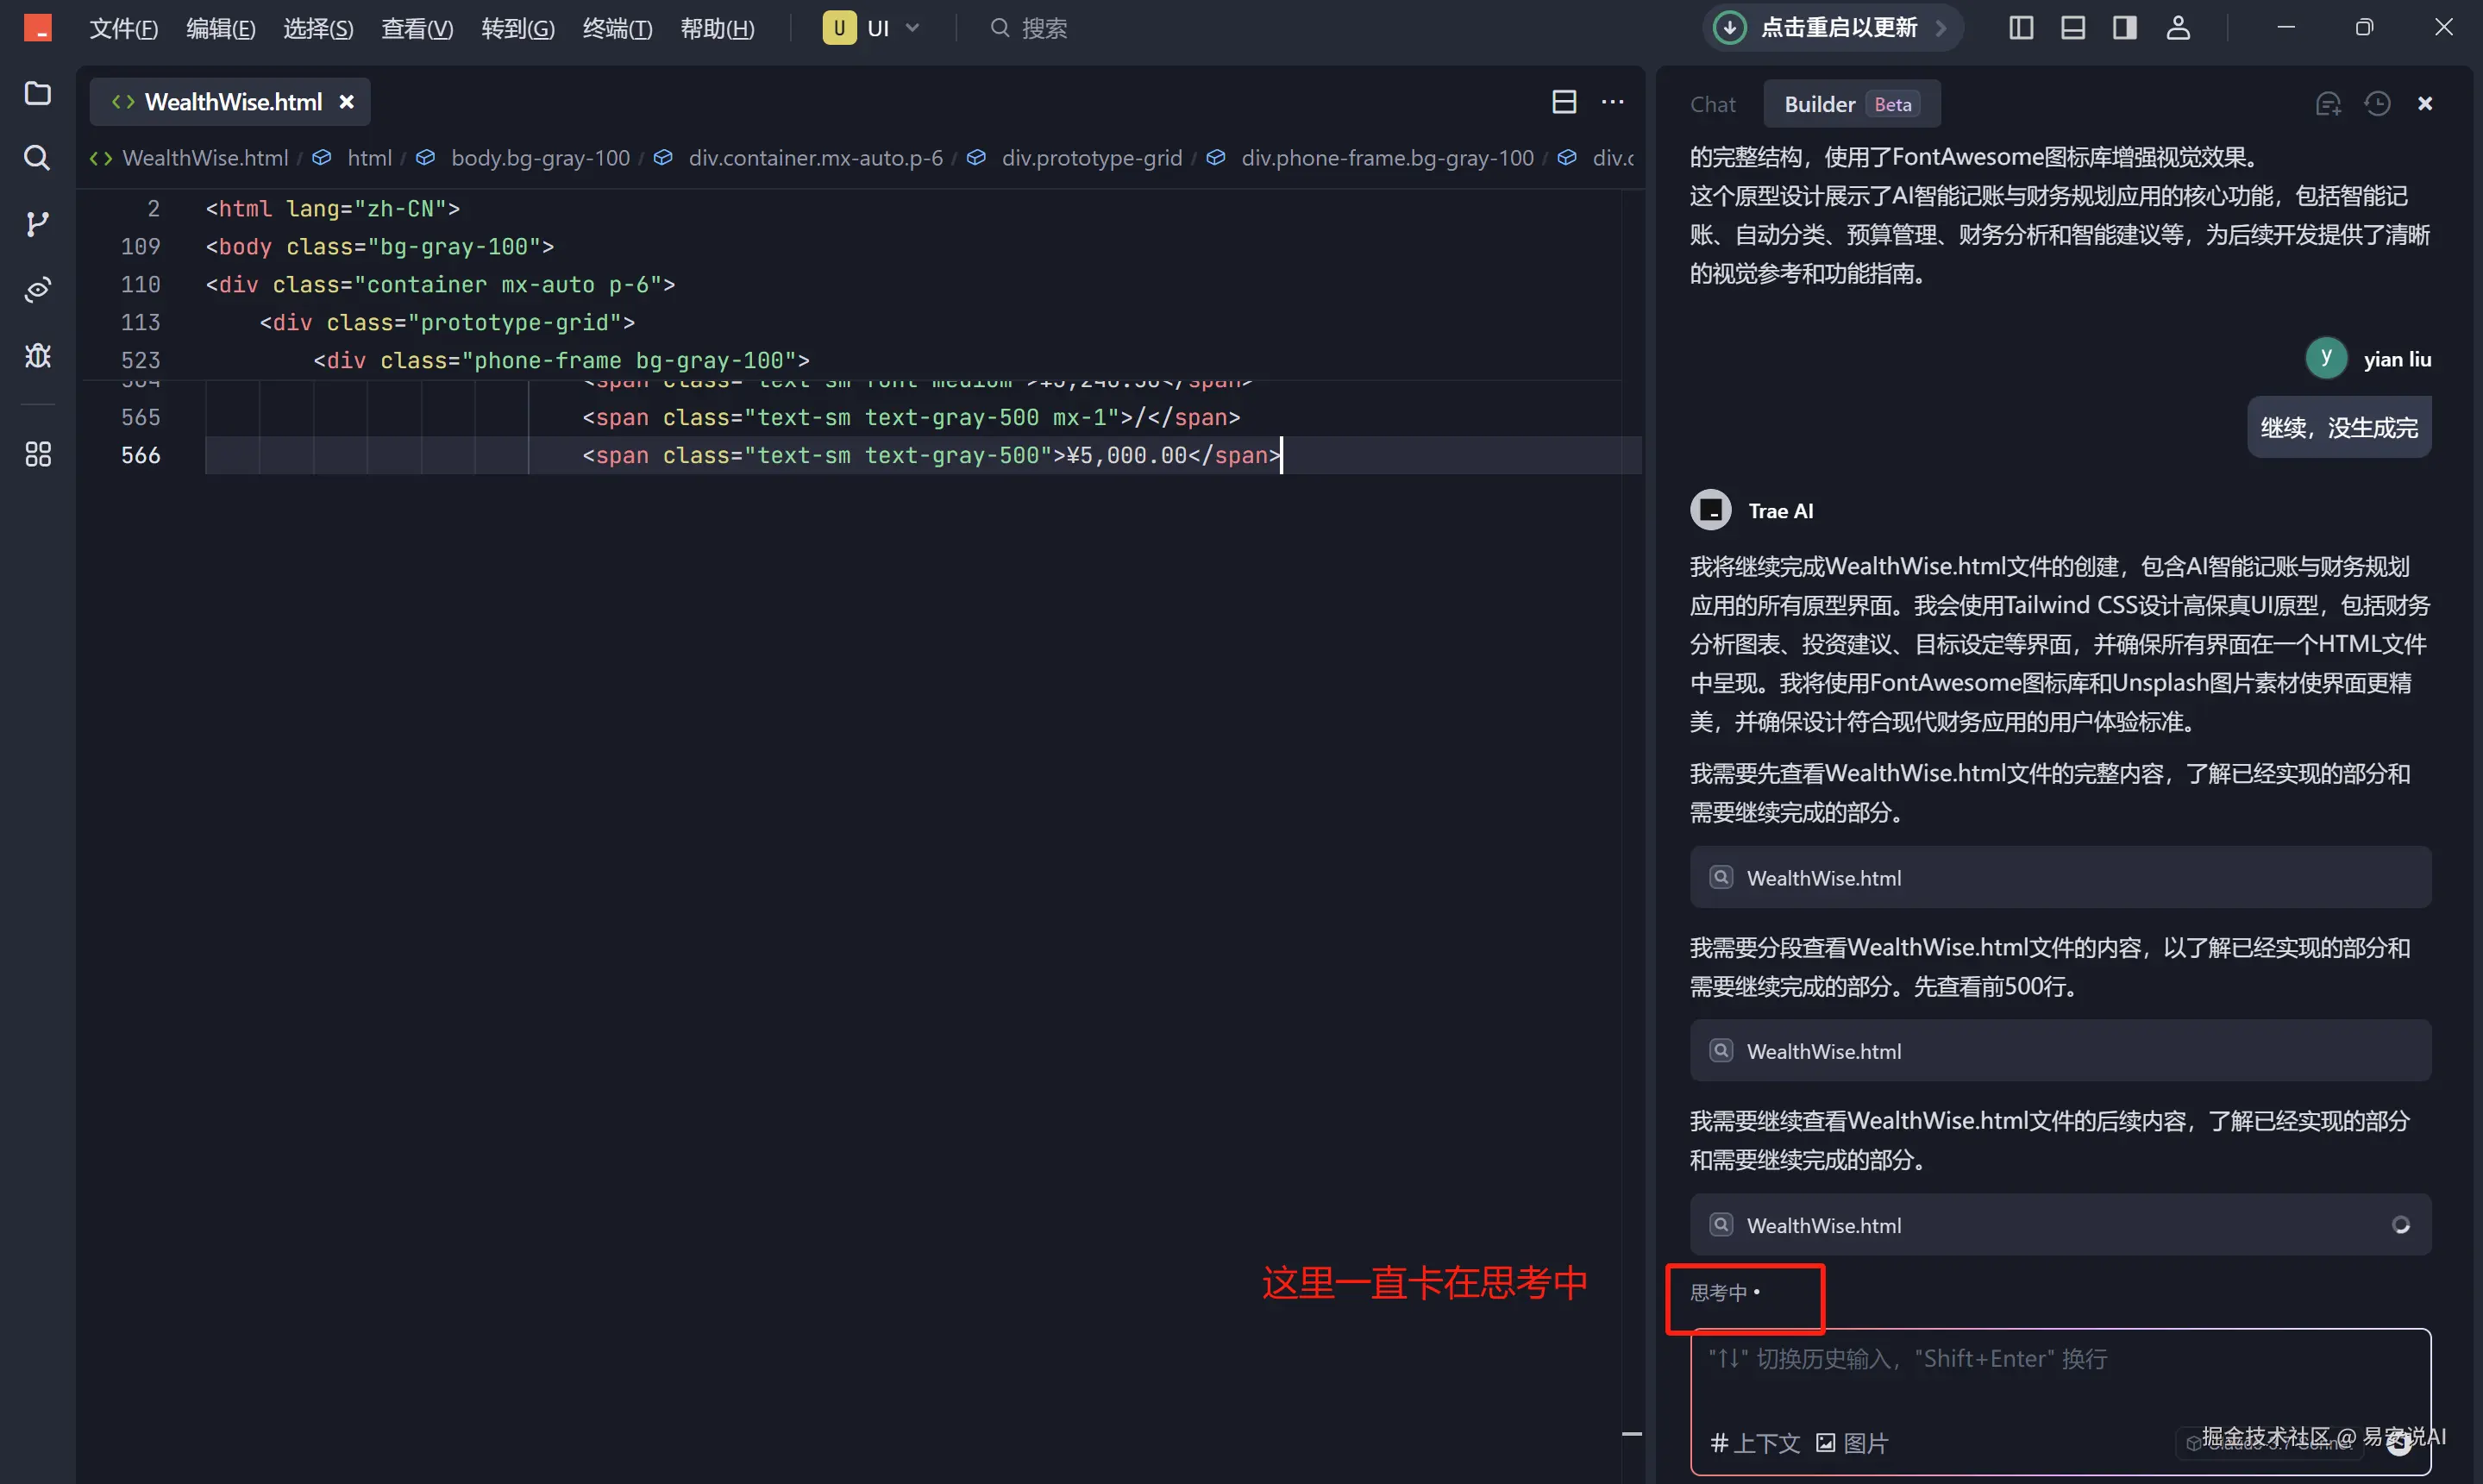Click the #上下文 context button
The width and height of the screenshot is (2483, 1484).
point(1756,1442)
